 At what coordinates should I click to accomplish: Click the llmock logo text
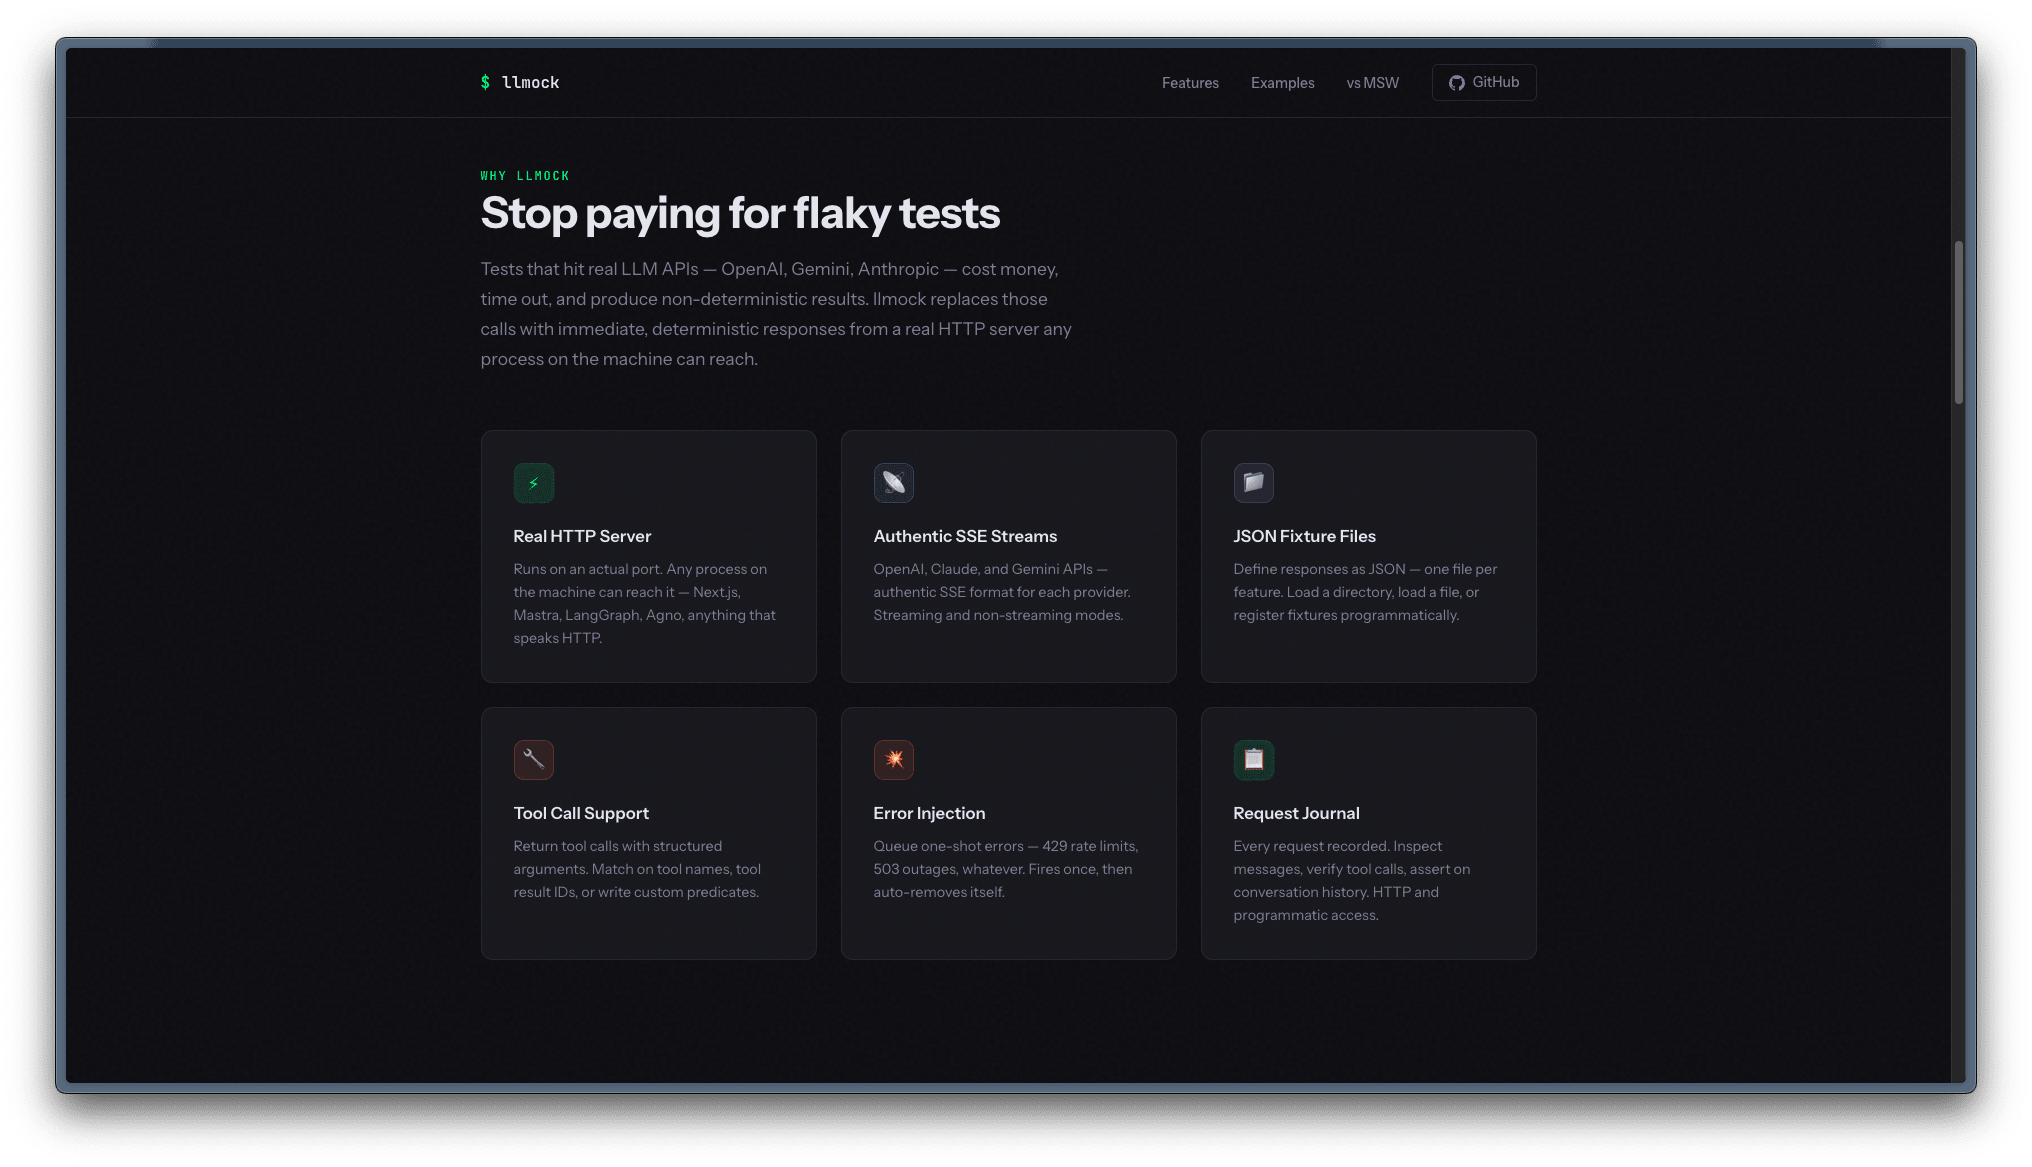(x=530, y=83)
